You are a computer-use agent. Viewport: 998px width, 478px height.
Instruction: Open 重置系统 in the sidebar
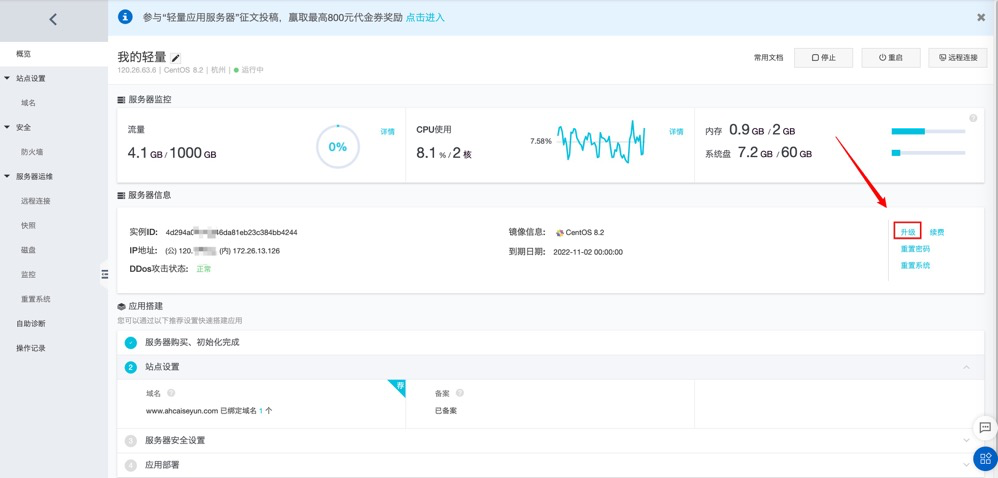(36, 299)
